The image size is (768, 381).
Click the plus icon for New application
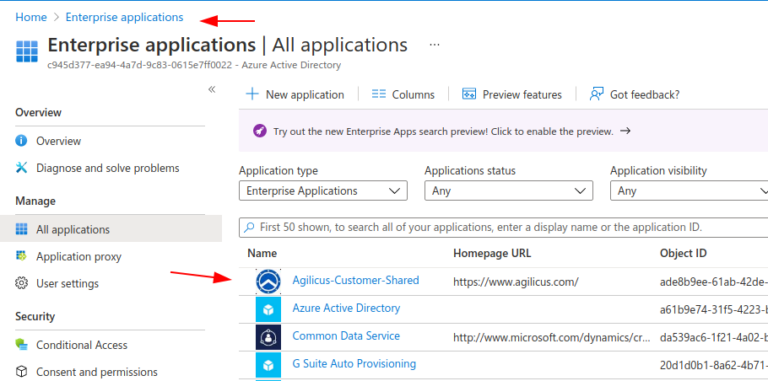click(252, 94)
